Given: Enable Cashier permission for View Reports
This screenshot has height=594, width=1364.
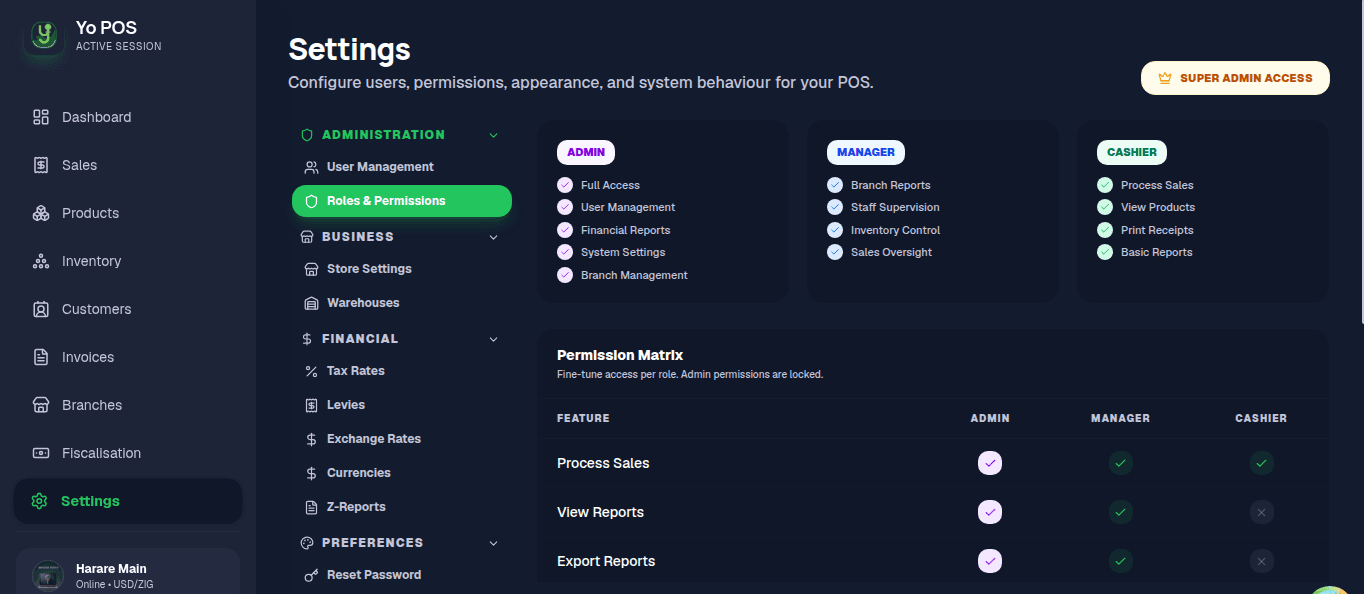Looking at the screenshot, I should click(x=1261, y=512).
